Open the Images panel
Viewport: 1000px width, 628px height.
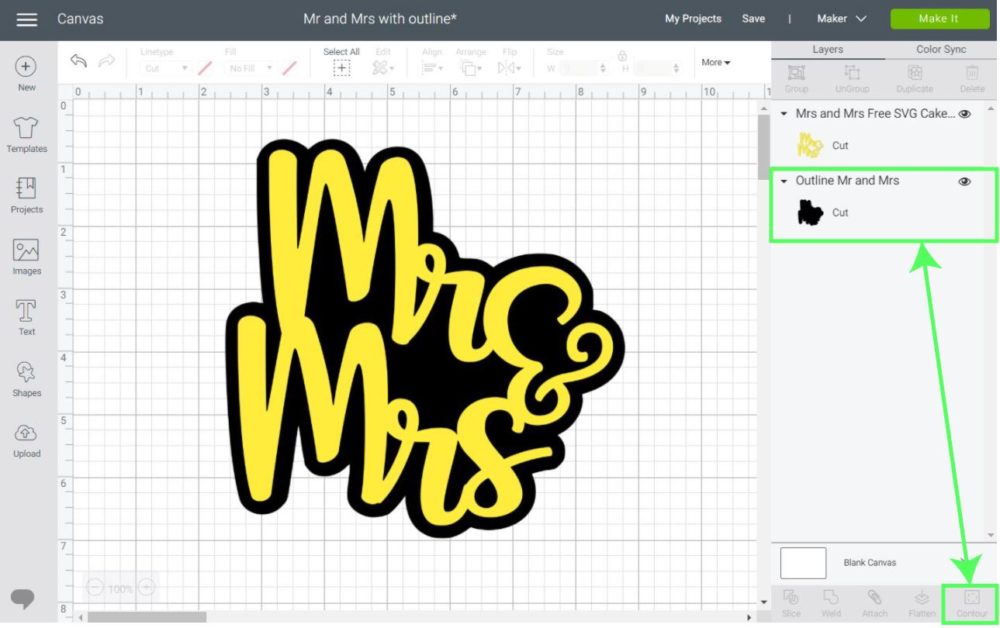pyautogui.click(x=26, y=250)
